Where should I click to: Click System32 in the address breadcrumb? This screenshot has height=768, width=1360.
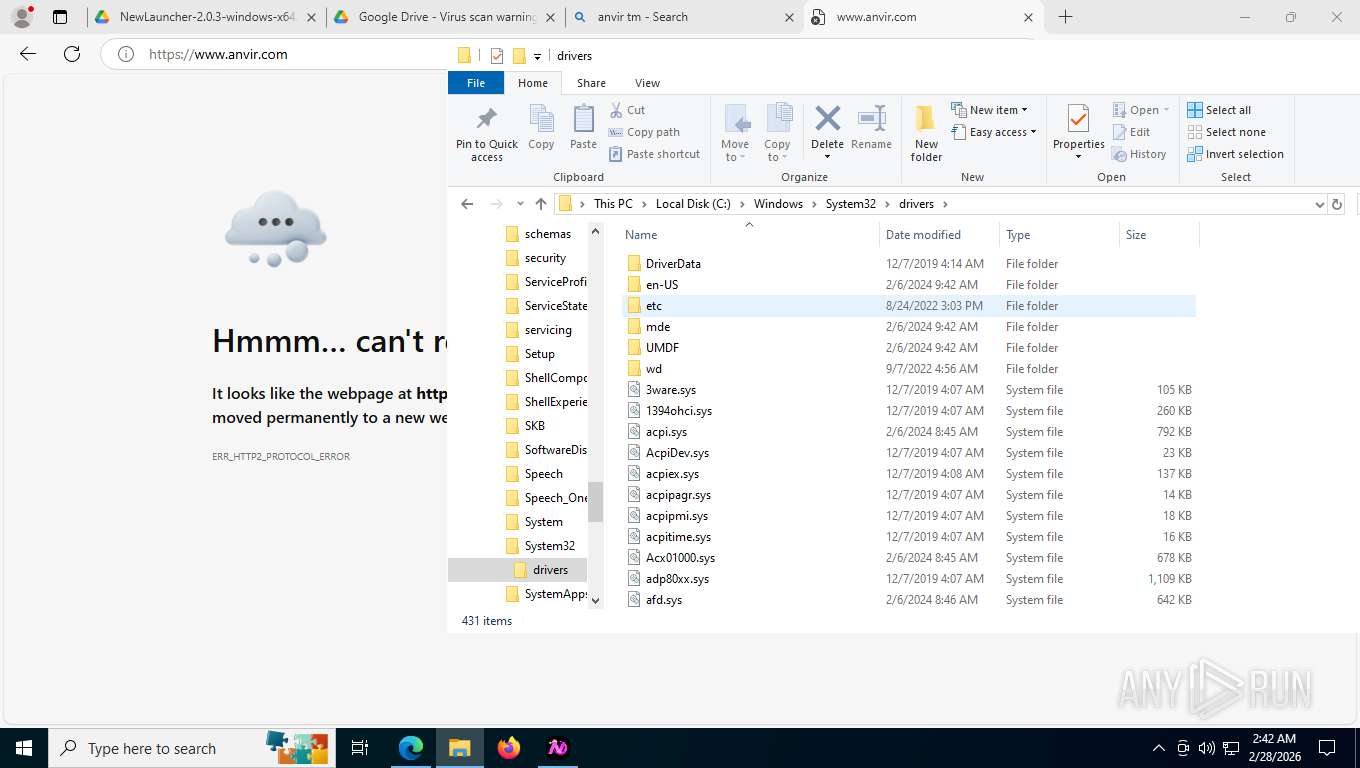coord(850,204)
